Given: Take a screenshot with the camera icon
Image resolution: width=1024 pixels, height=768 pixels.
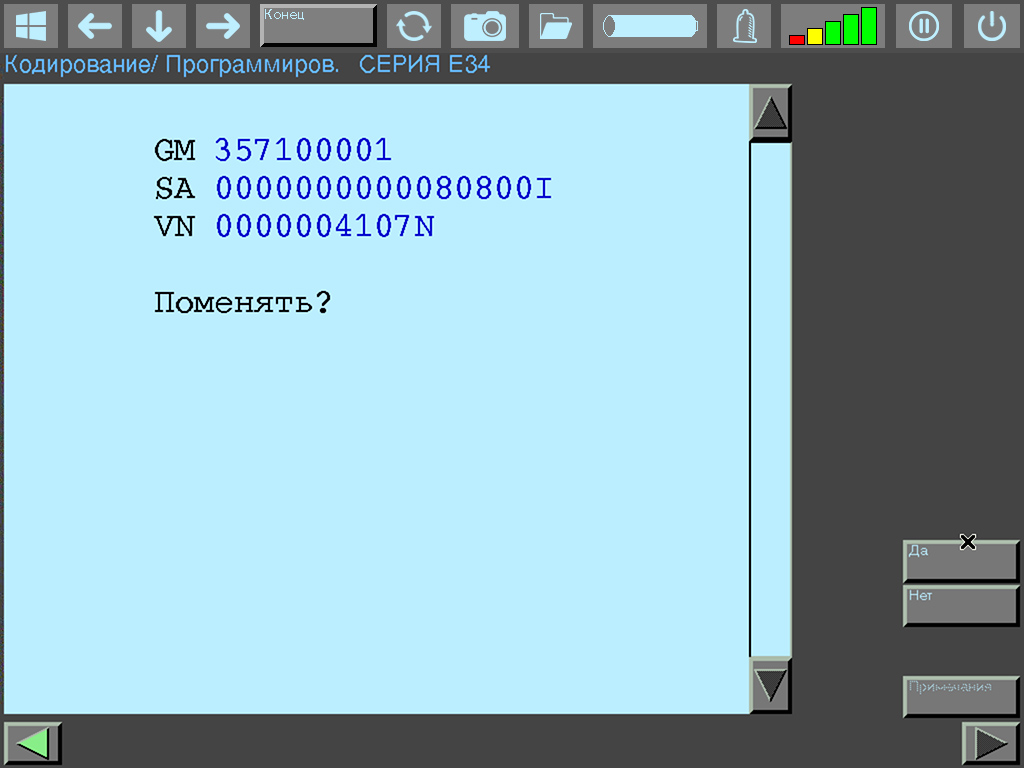Looking at the screenshot, I should (x=484, y=26).
